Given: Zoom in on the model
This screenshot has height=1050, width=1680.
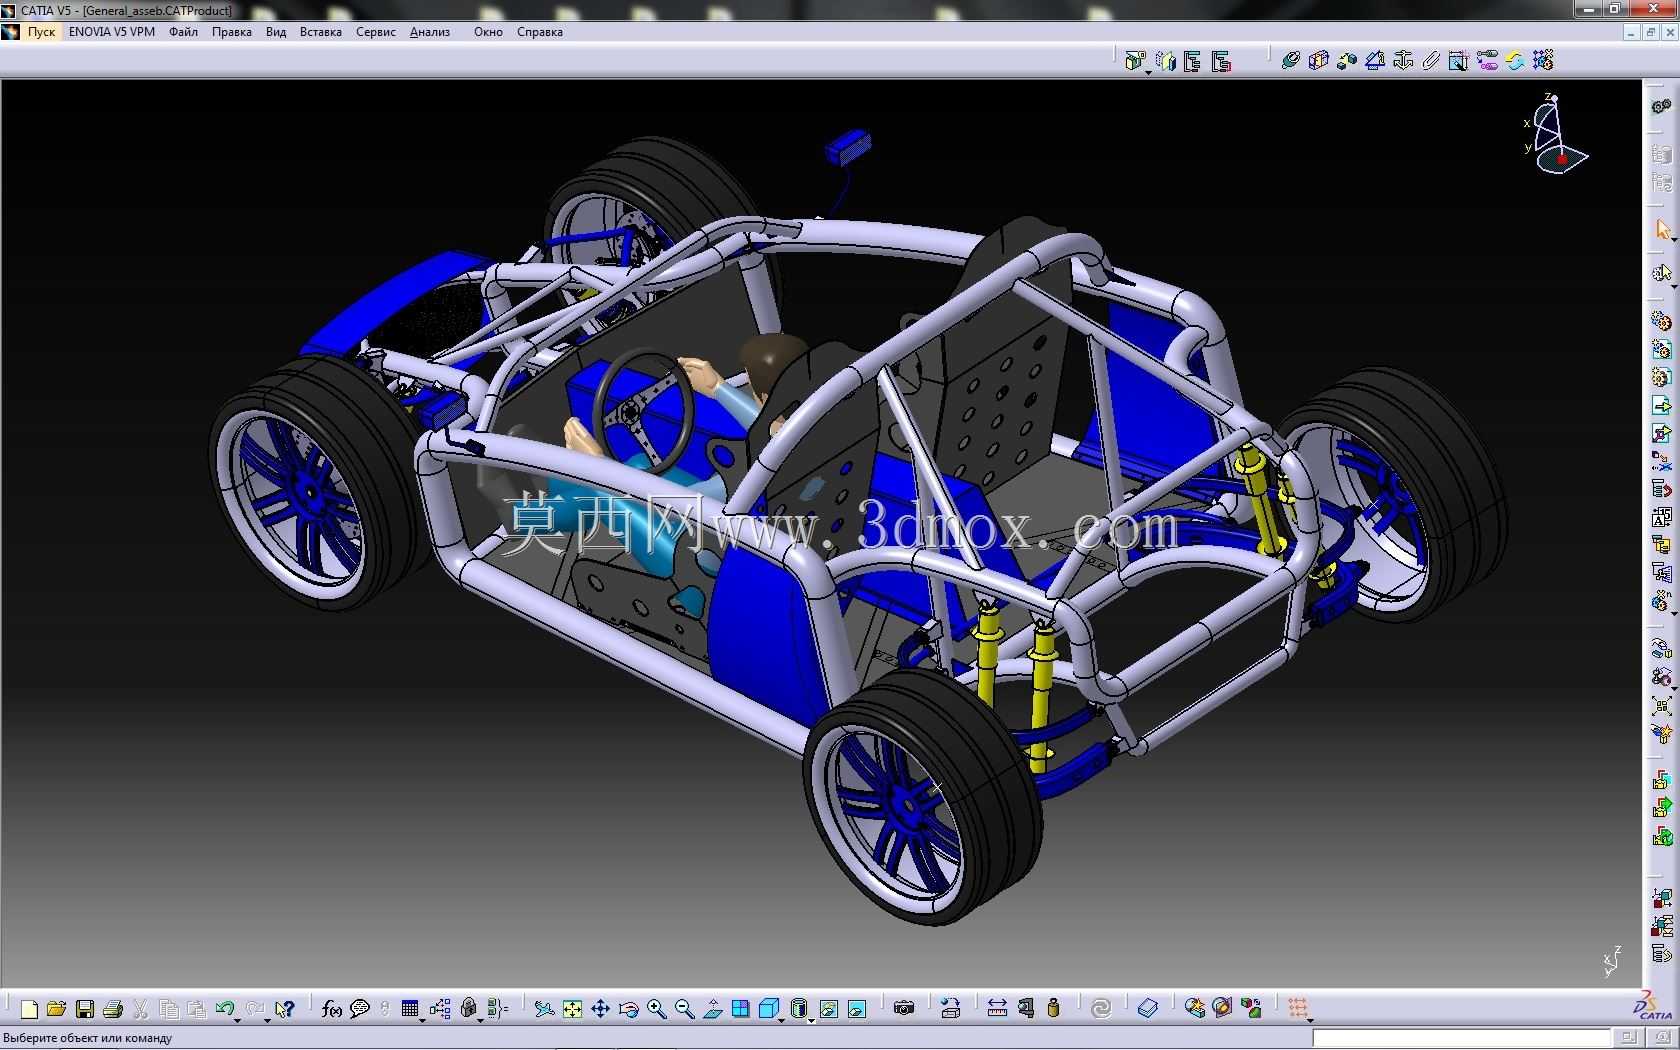Looking at the screenshot, I should pos(656,1009).
